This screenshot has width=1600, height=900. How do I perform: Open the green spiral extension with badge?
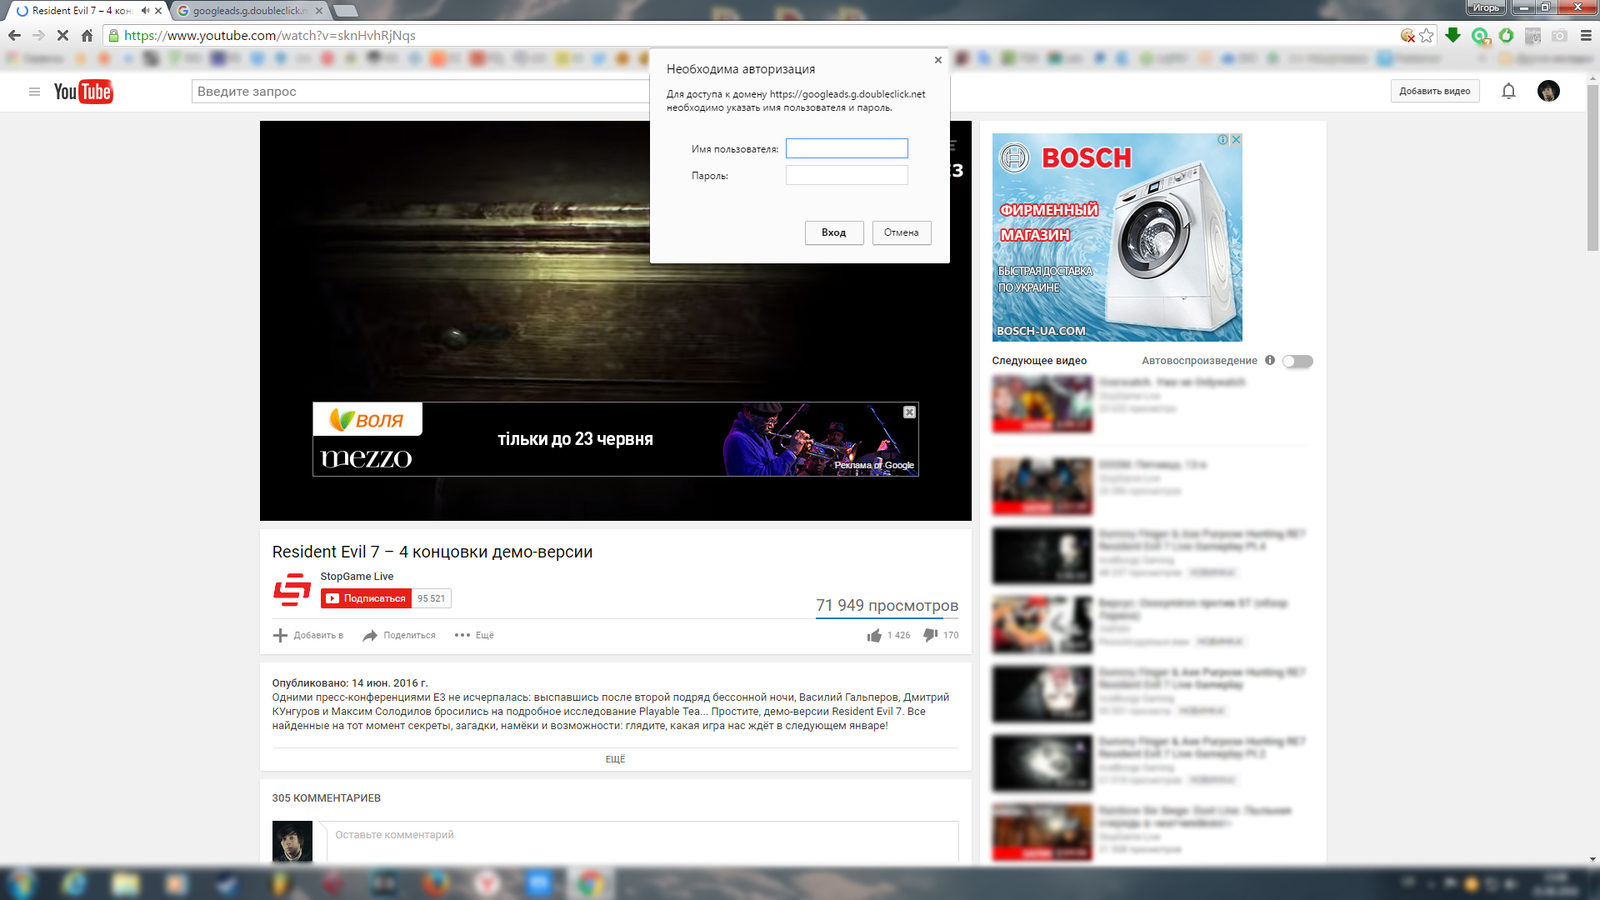1480,36
